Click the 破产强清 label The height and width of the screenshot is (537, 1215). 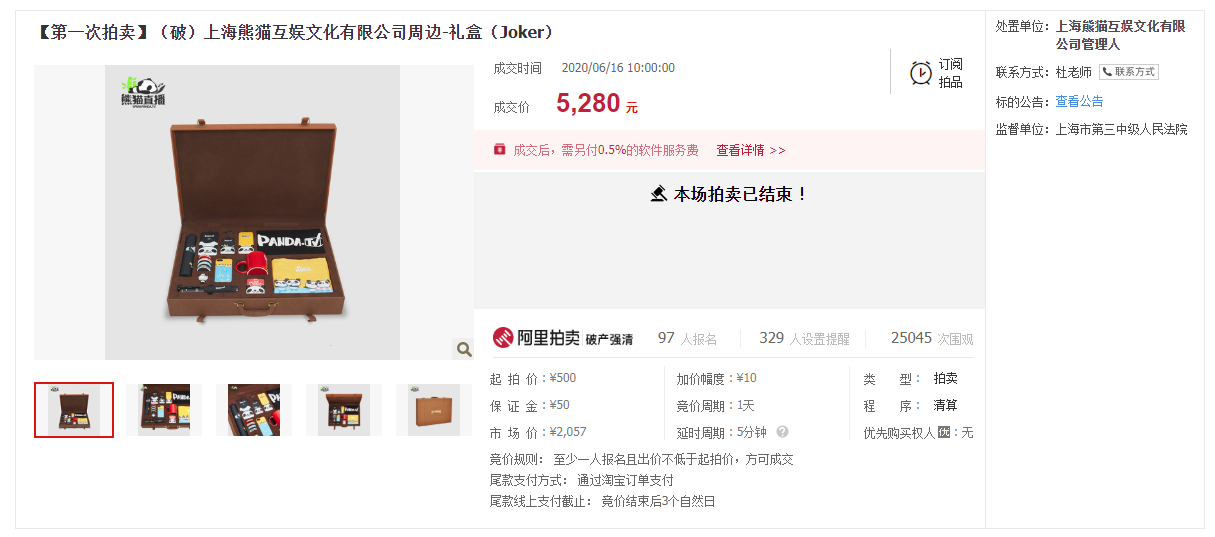coord(609,340)
